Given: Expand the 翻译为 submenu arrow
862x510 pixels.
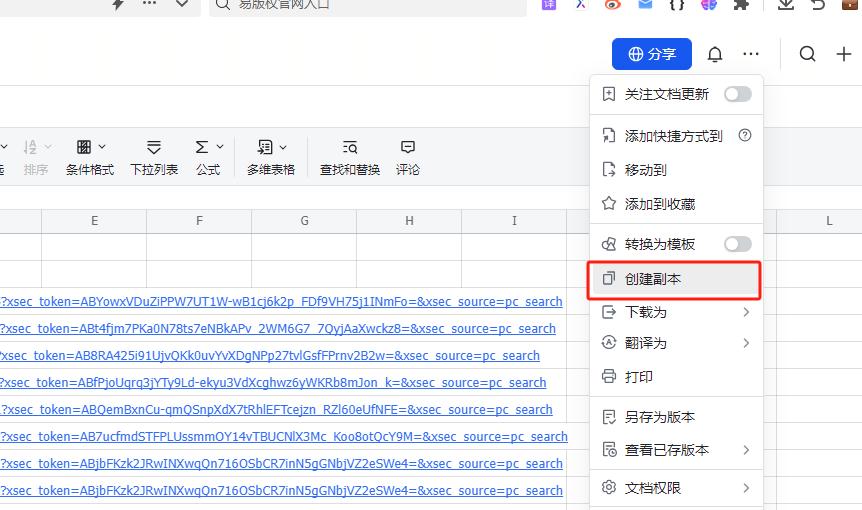Looking at the screenshot, I should pyautogui.click(x=746, y=343).
